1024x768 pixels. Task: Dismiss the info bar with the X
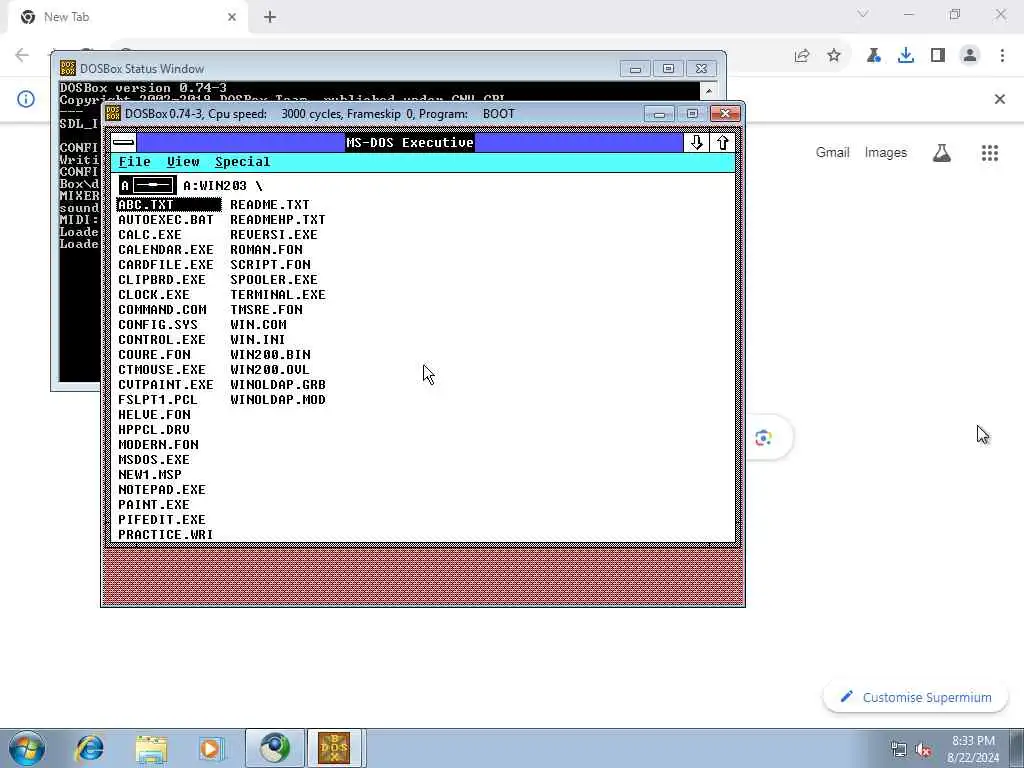click(999, 99)
